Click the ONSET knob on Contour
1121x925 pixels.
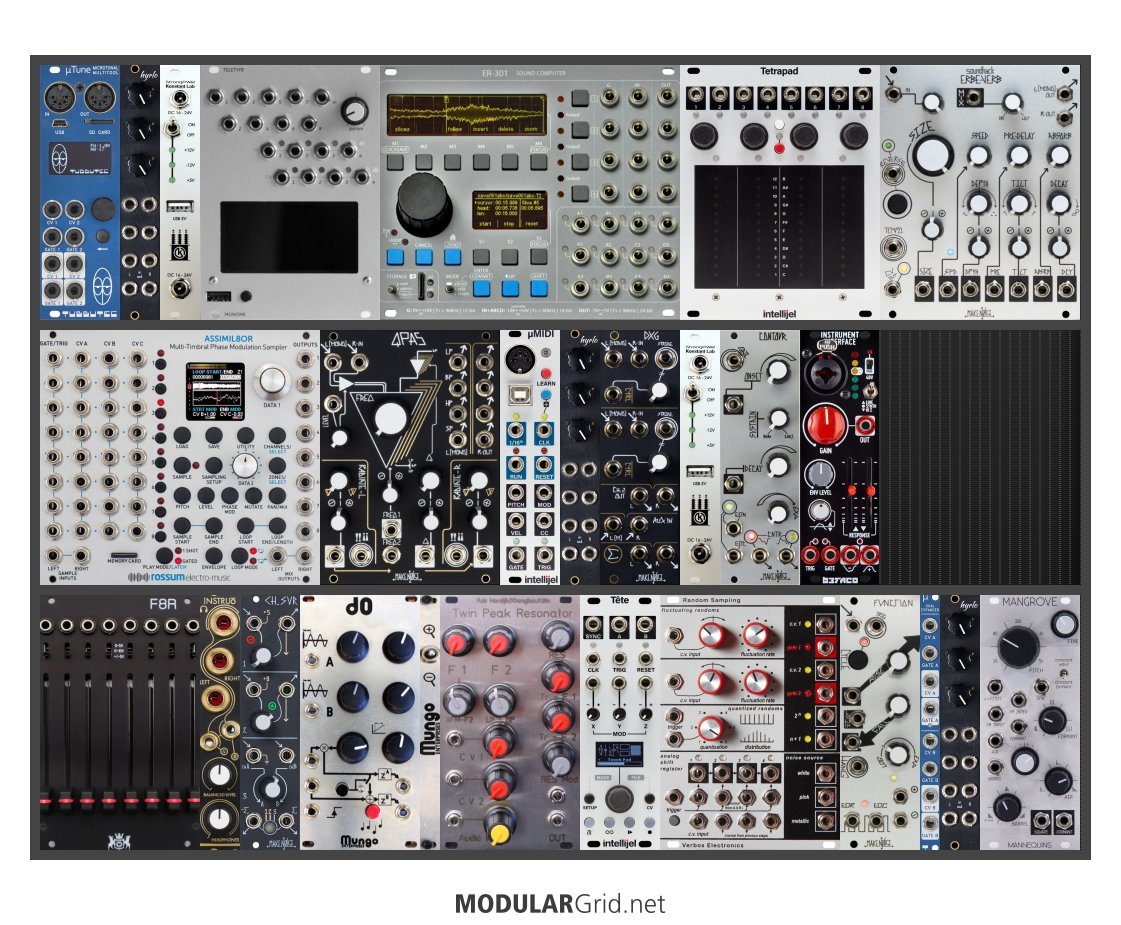tap(777, 370)
